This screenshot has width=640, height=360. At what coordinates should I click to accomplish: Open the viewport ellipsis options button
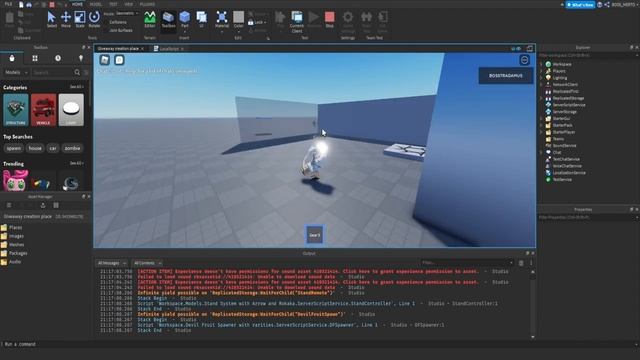point(524,60)
